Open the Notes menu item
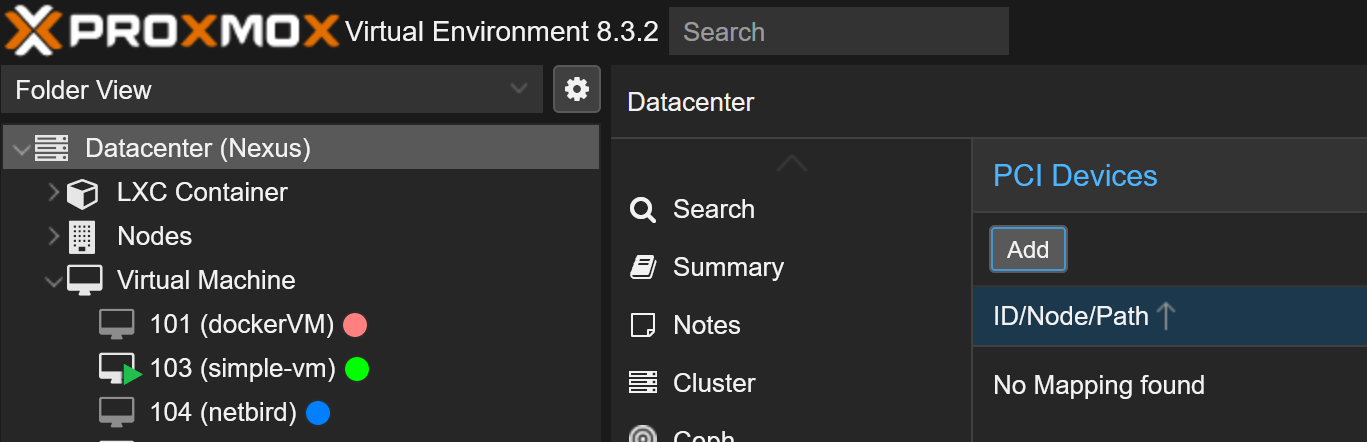1367x442 pixels. (x=706, y=326)
